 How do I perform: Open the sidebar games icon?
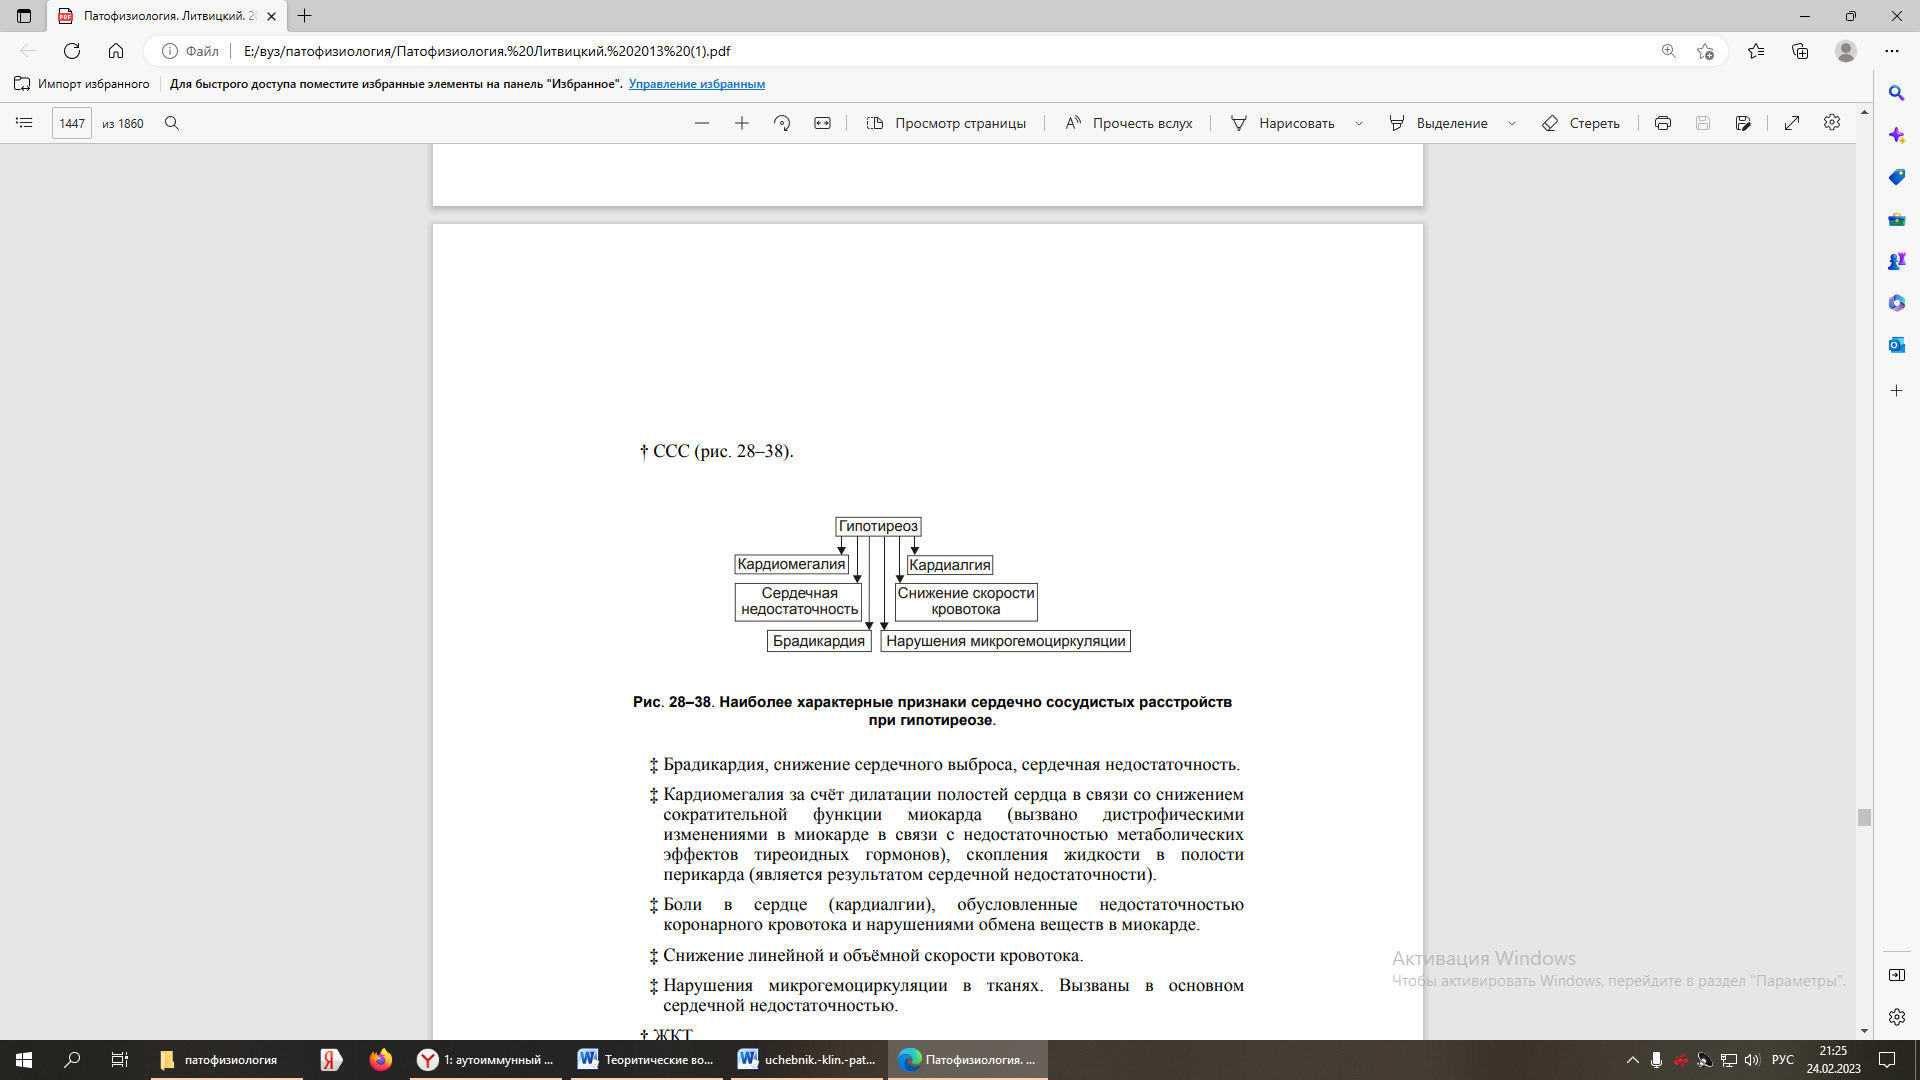pos(1896,261)
